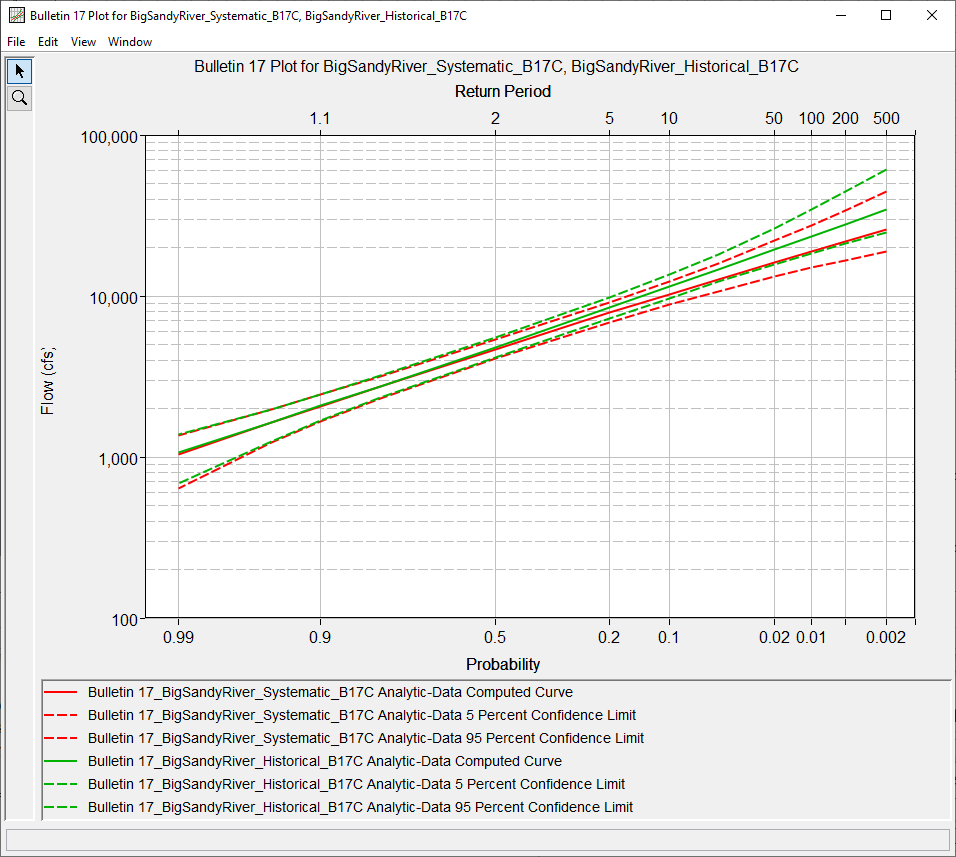
Task: Click the 0.5 probability tick label
Action: (x=495, y=638)
